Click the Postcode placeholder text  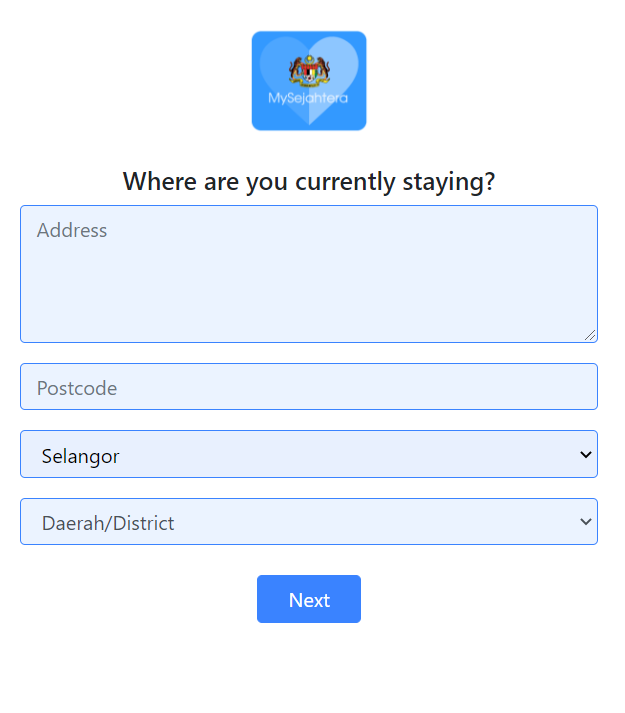point(77,388)
